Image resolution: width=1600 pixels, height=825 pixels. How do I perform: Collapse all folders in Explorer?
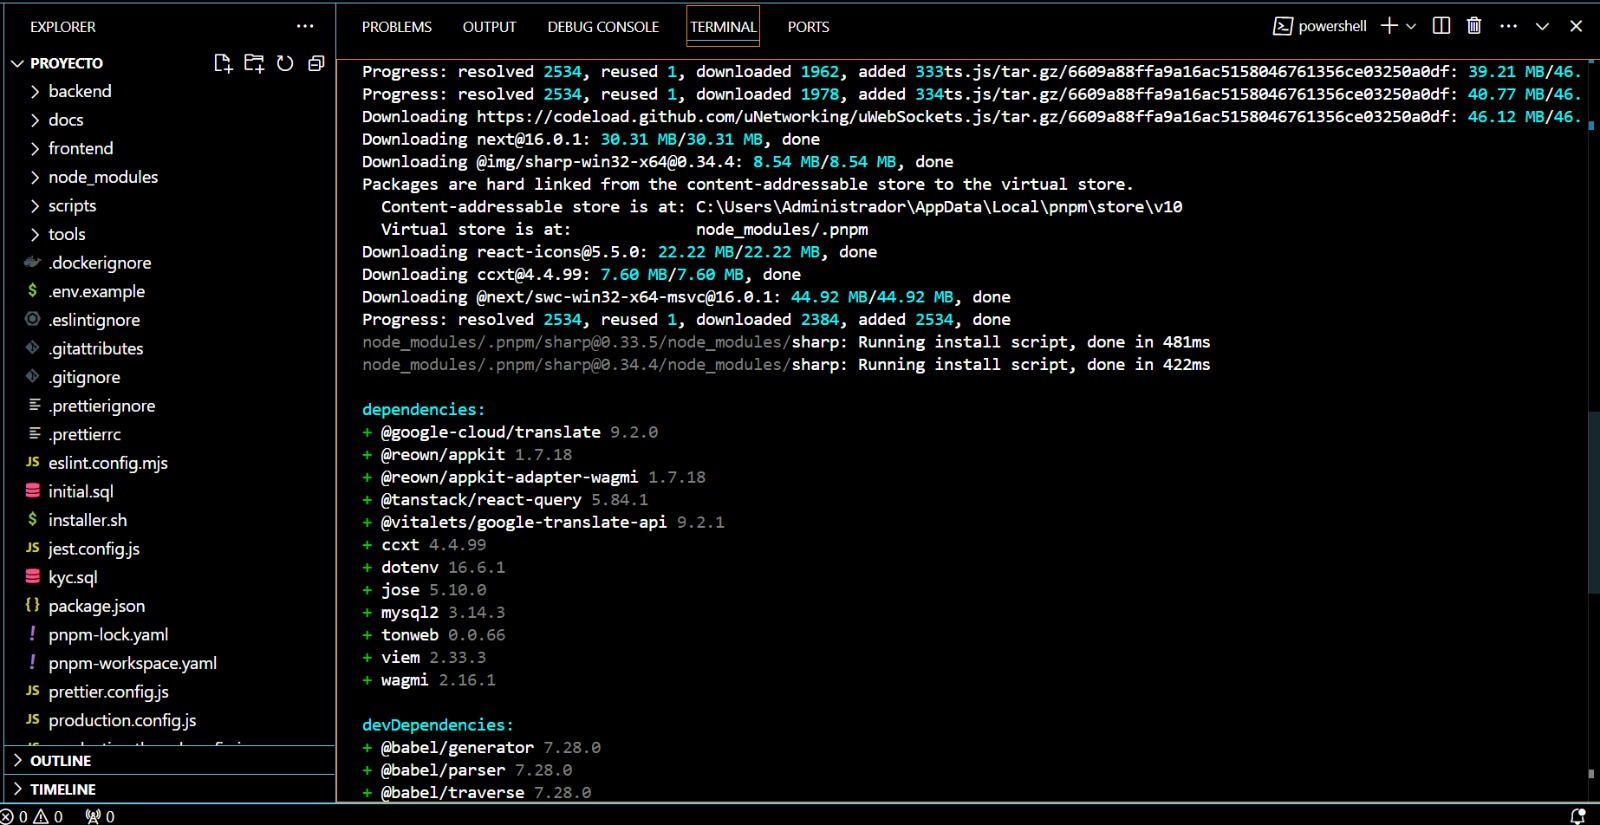click(316, 63)
